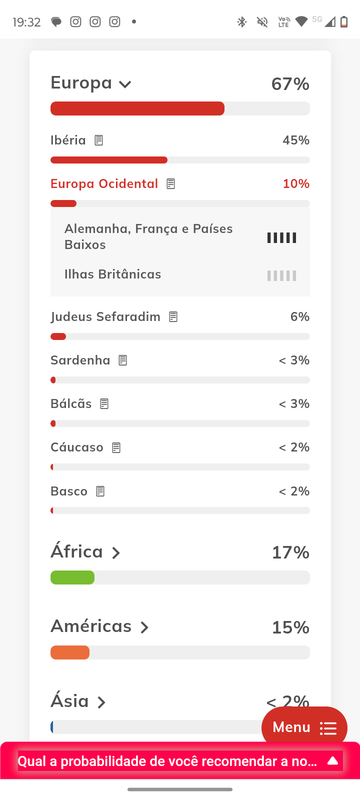The width and height of the screenshot is (360, 800).
Task: Tap the Basco info document icon
Action: pos(100,491)
